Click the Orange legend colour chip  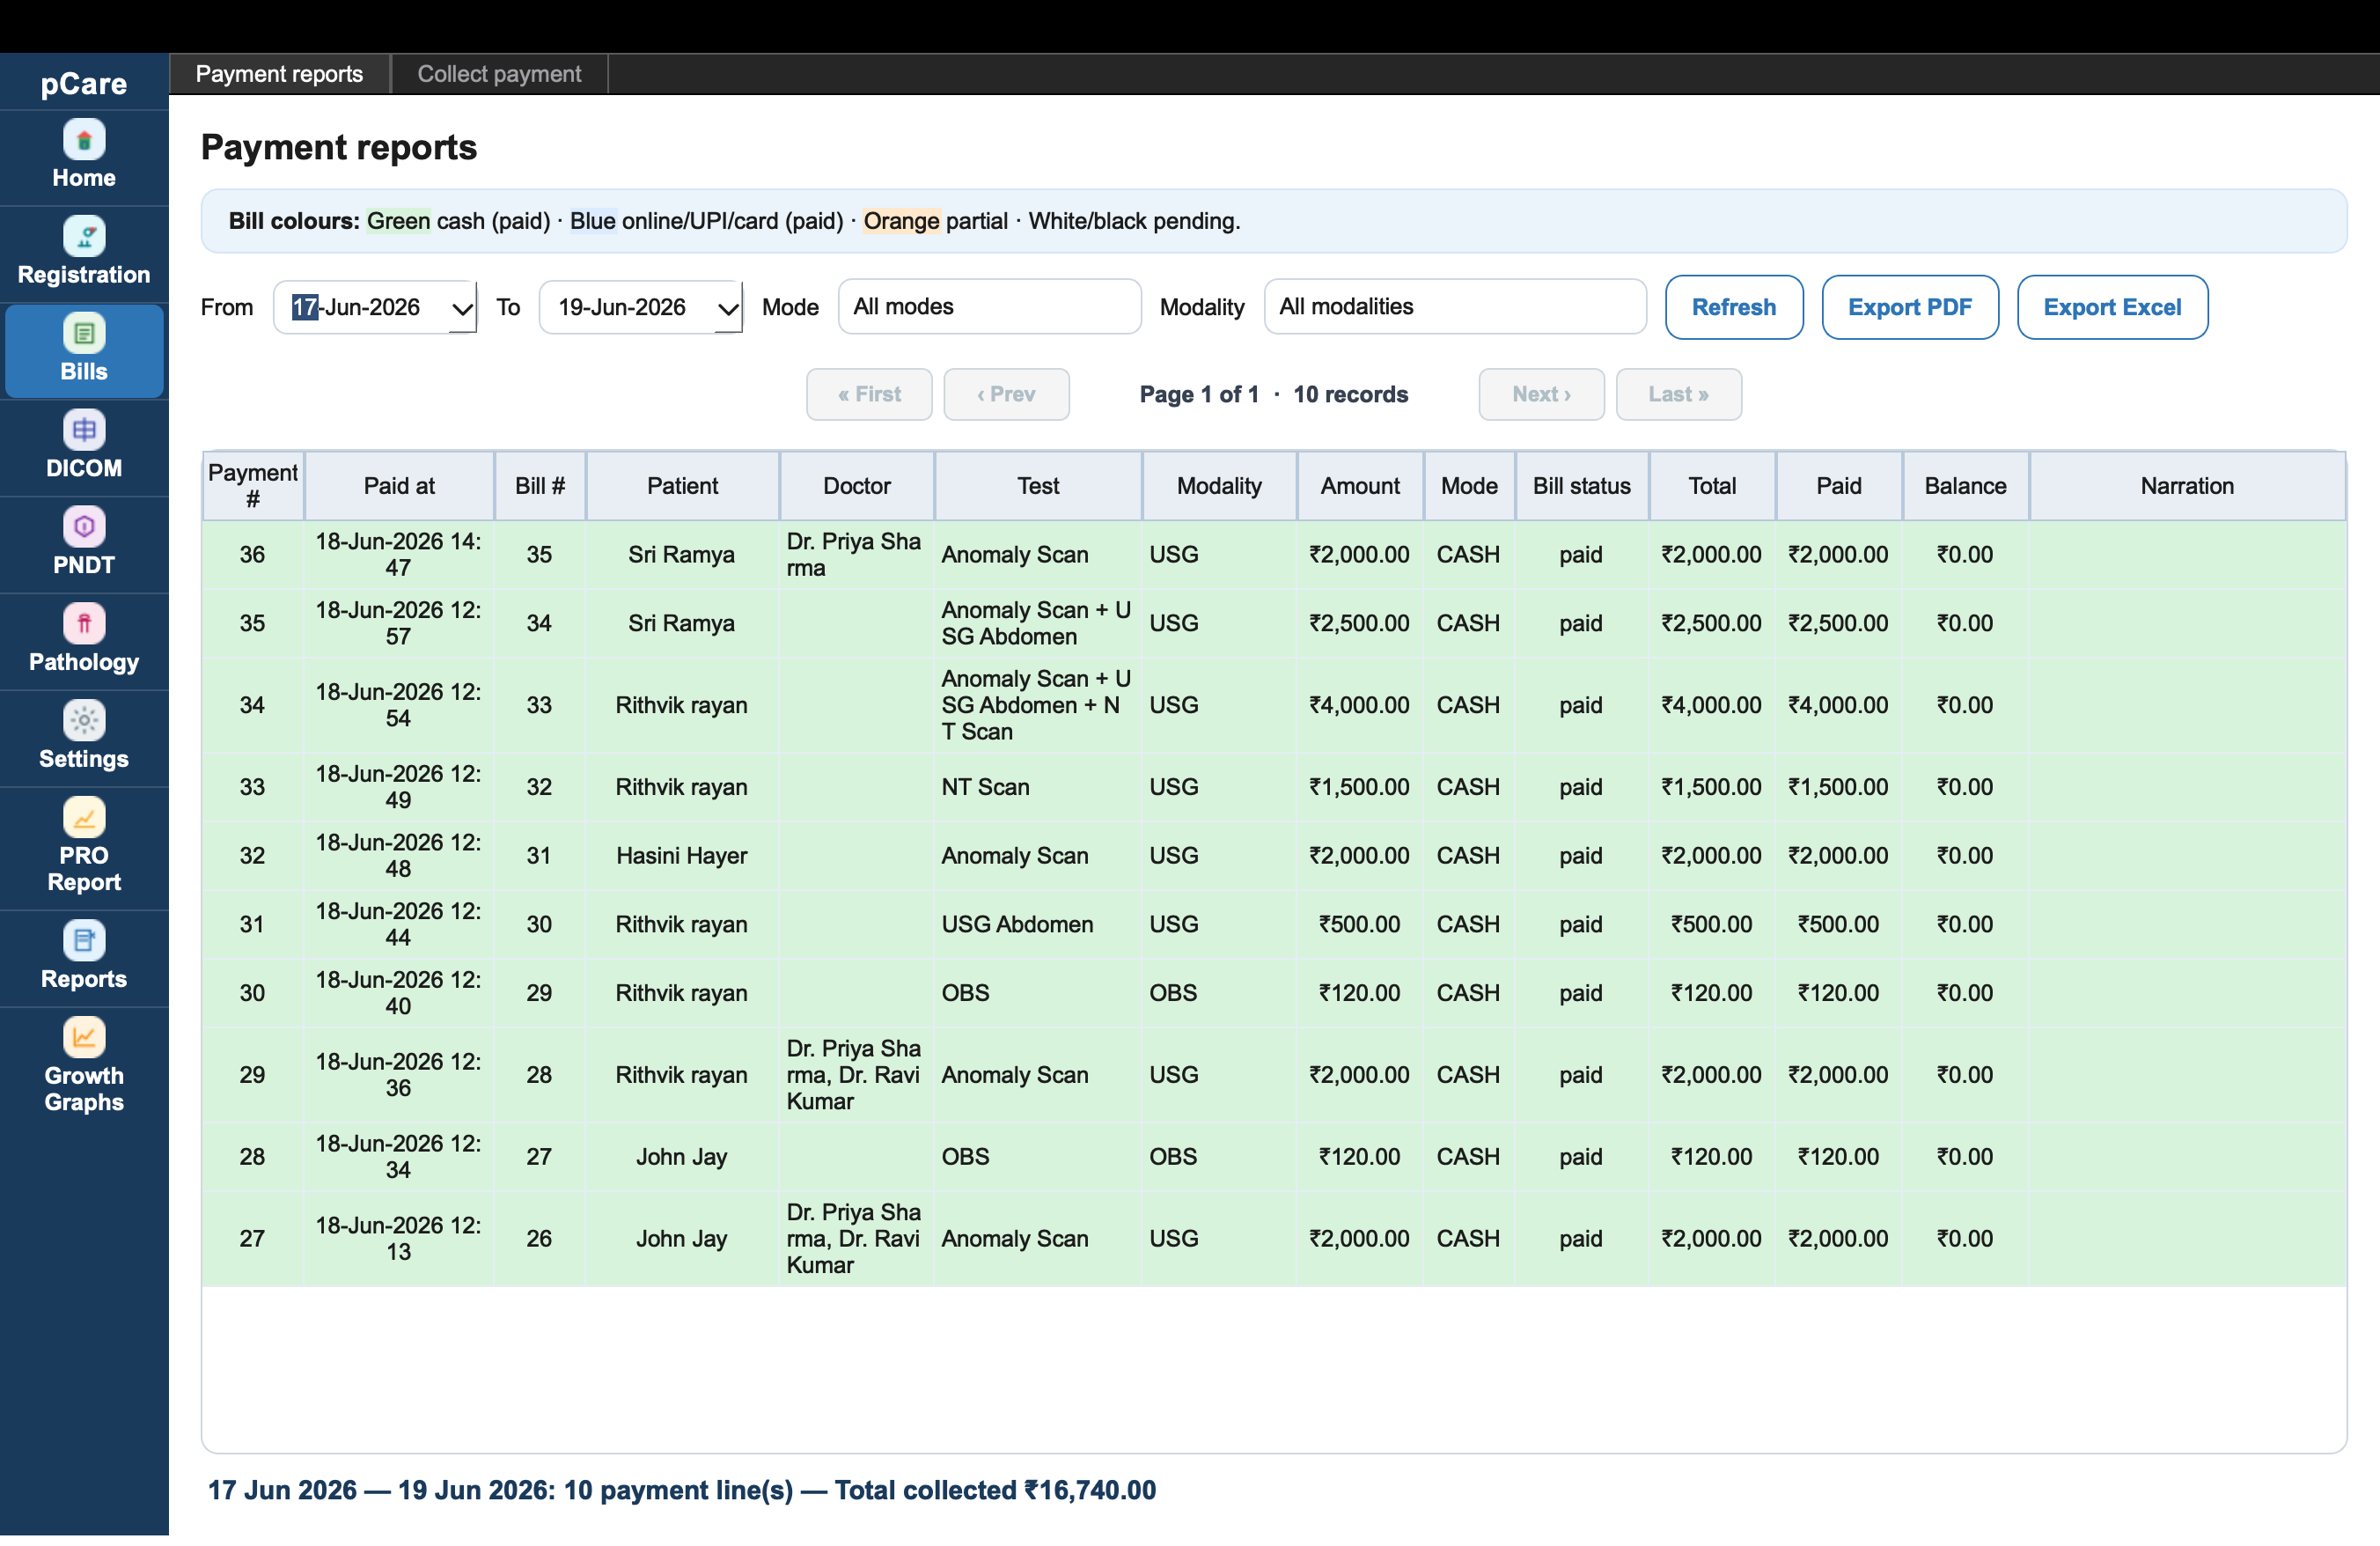tap(901, 221)
